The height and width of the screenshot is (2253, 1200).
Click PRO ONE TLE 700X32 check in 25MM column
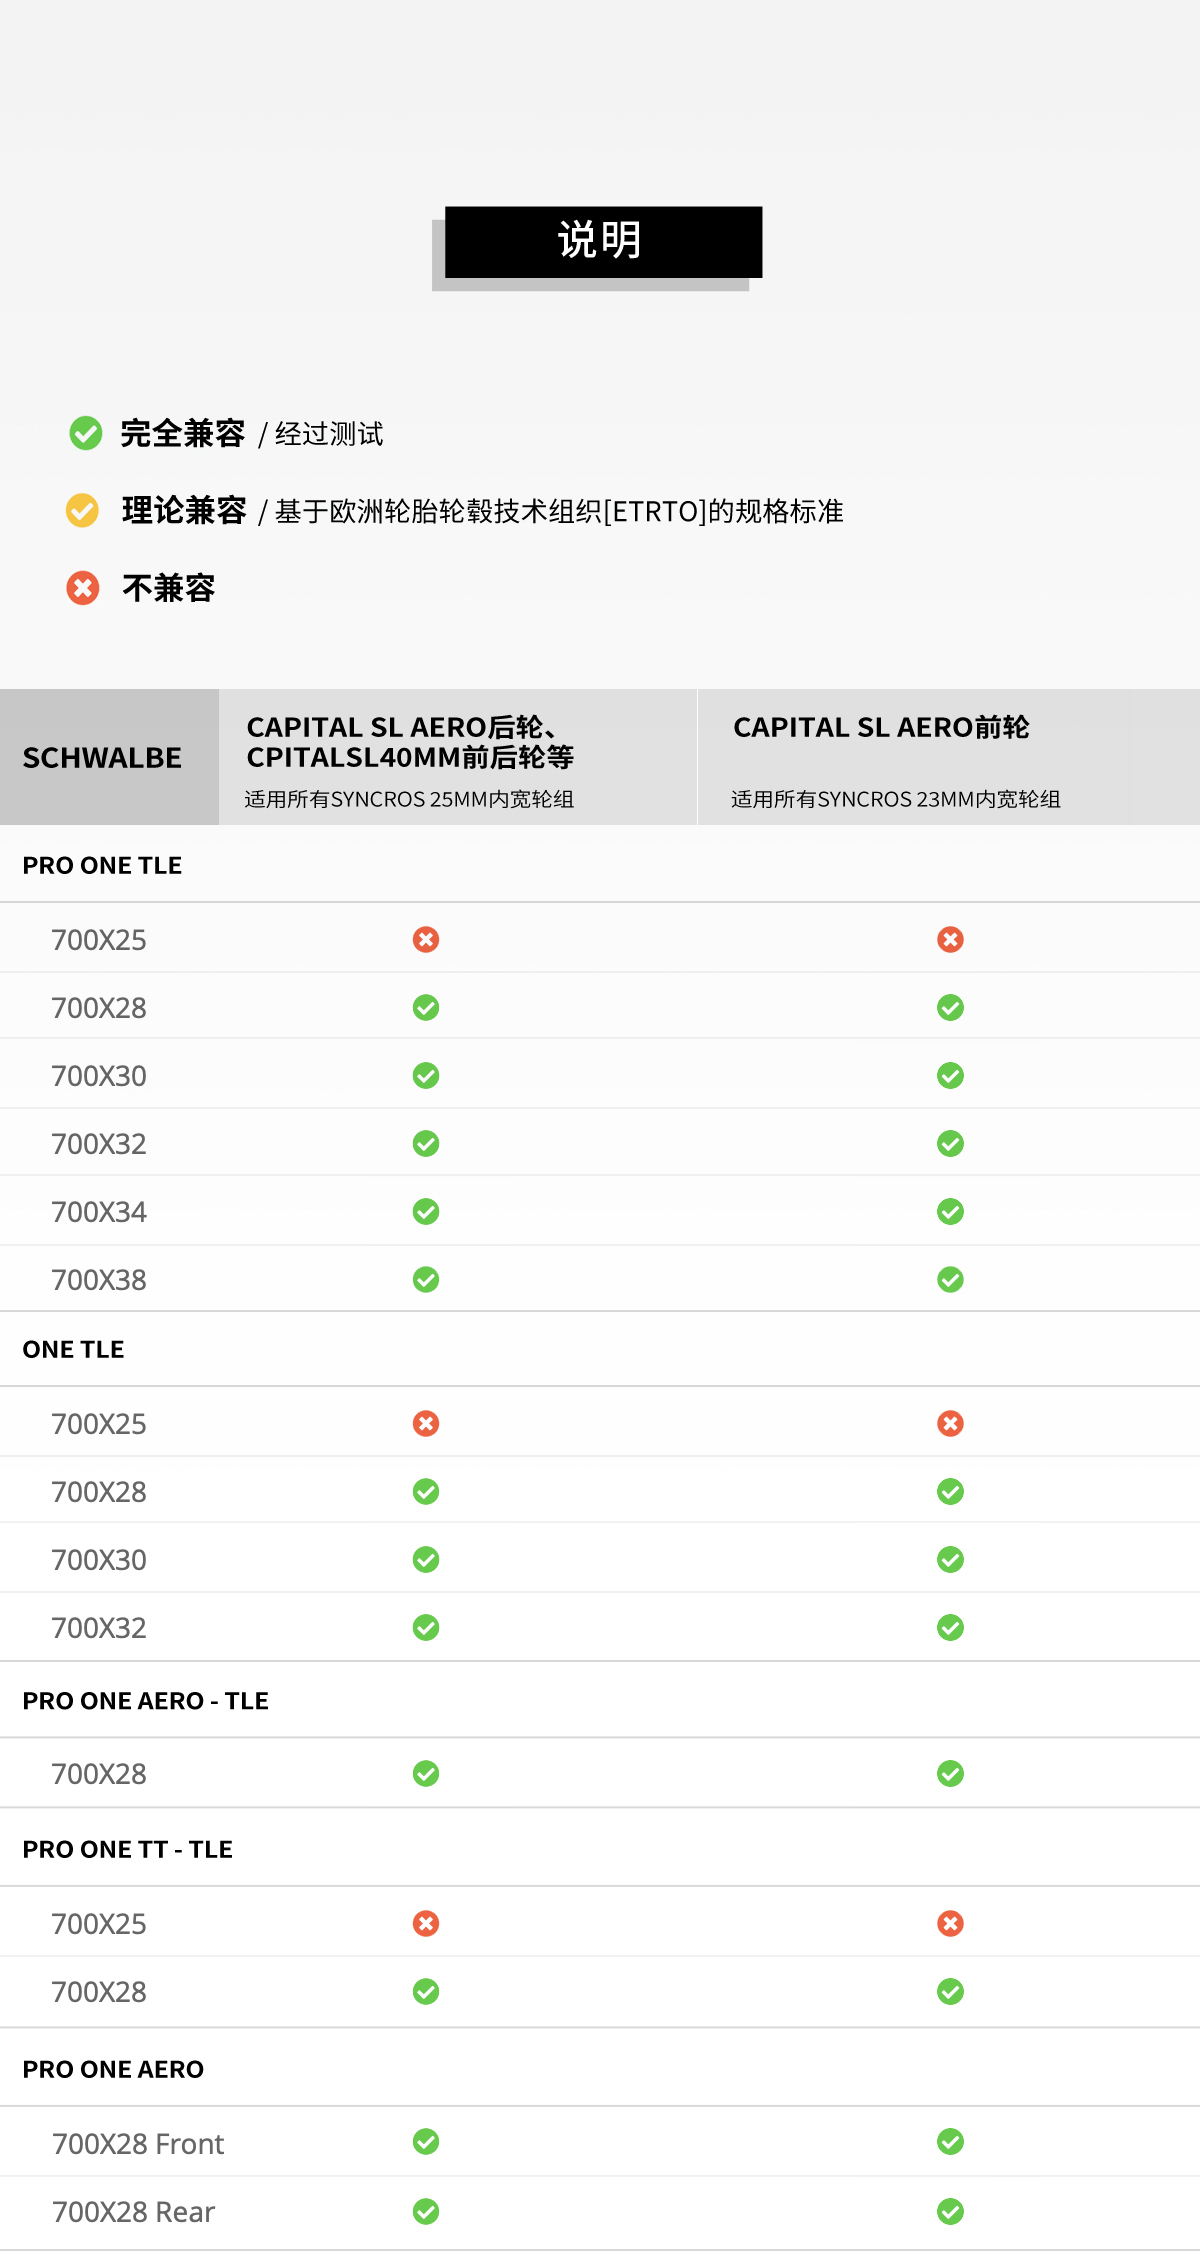point(426,1143)
